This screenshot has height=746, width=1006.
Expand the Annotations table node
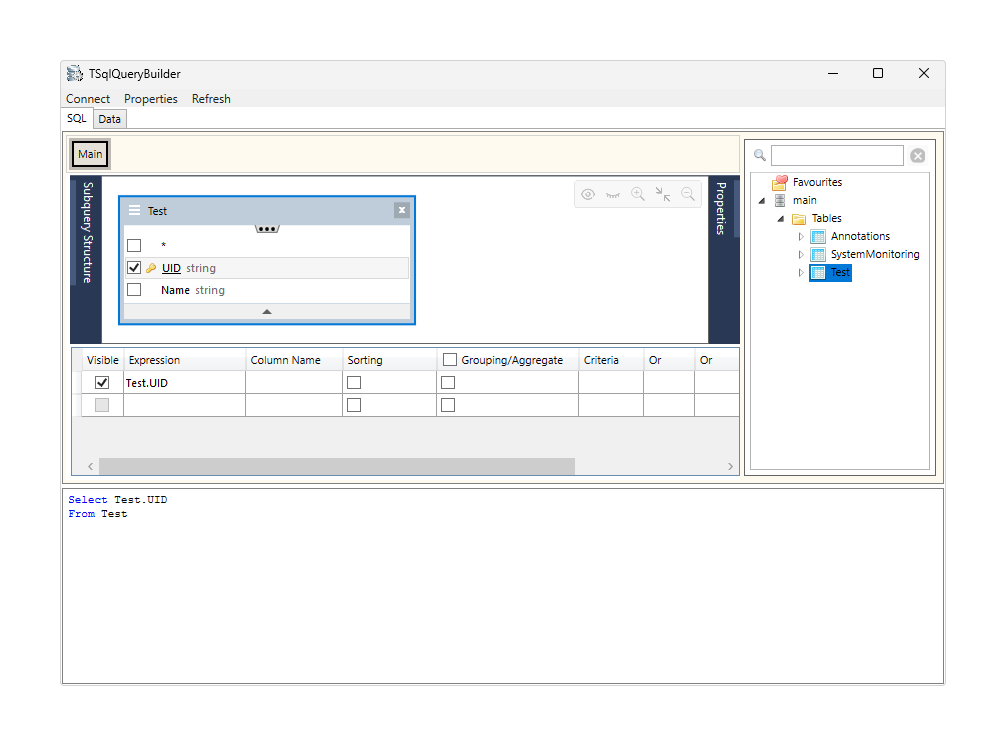point(801,237)
